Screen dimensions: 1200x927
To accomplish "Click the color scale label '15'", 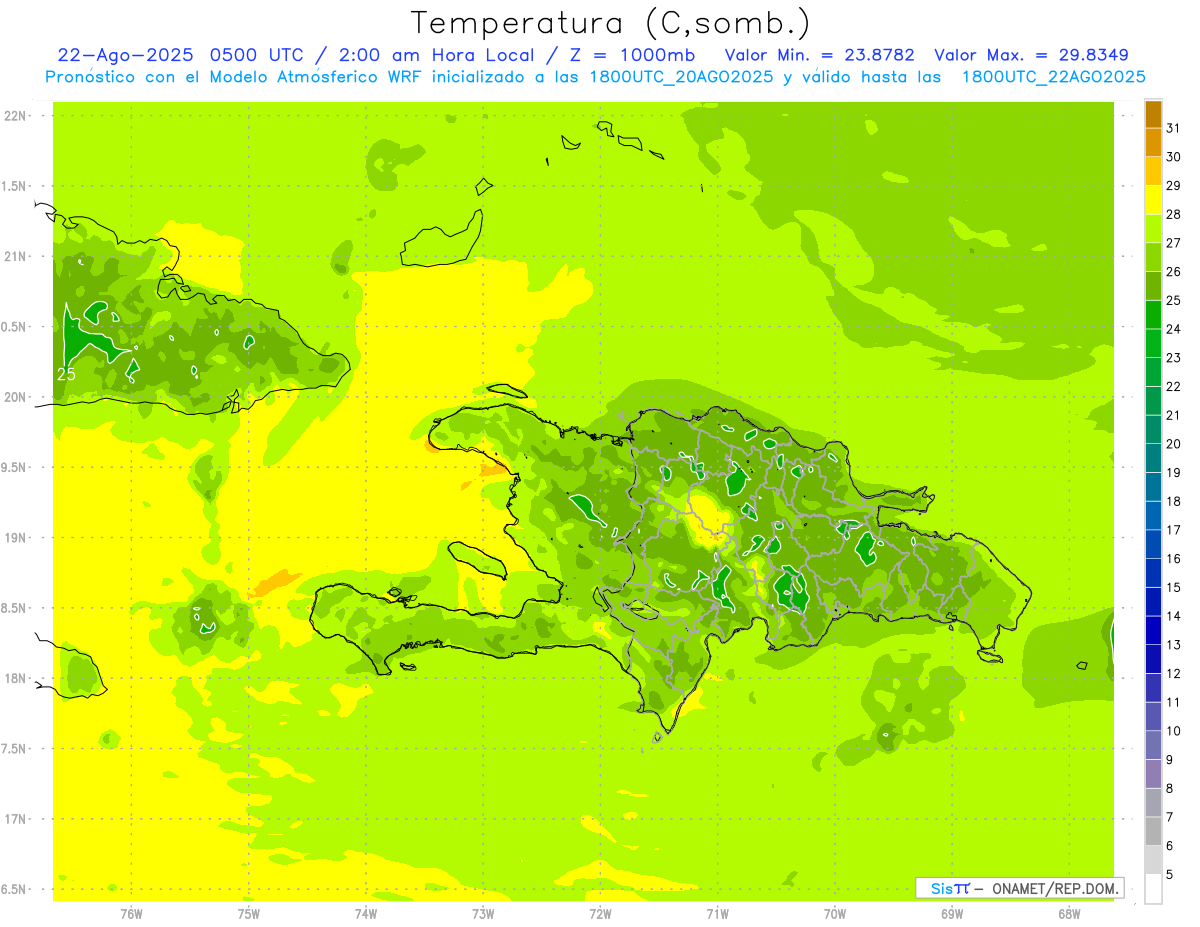I will coord(1174,588).
